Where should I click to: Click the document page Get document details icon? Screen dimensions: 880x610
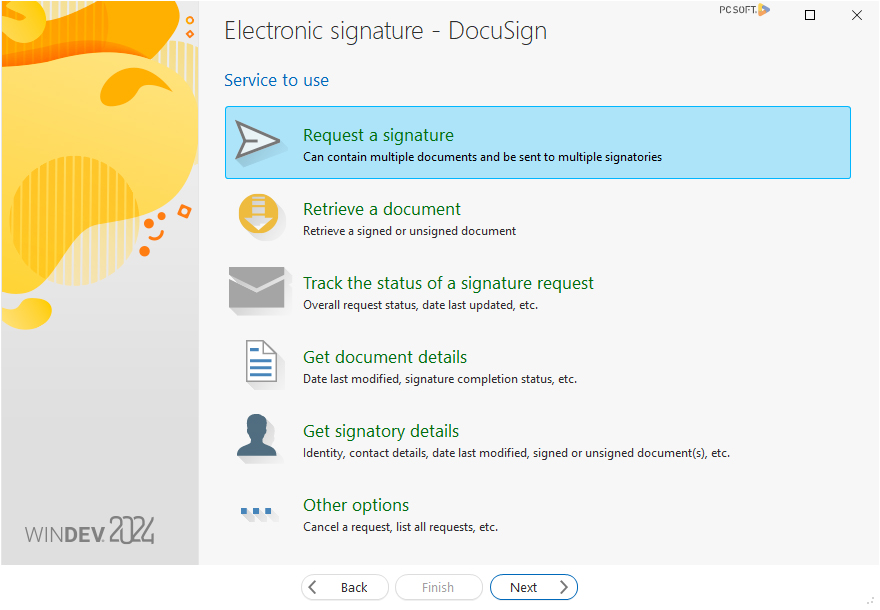262,363
